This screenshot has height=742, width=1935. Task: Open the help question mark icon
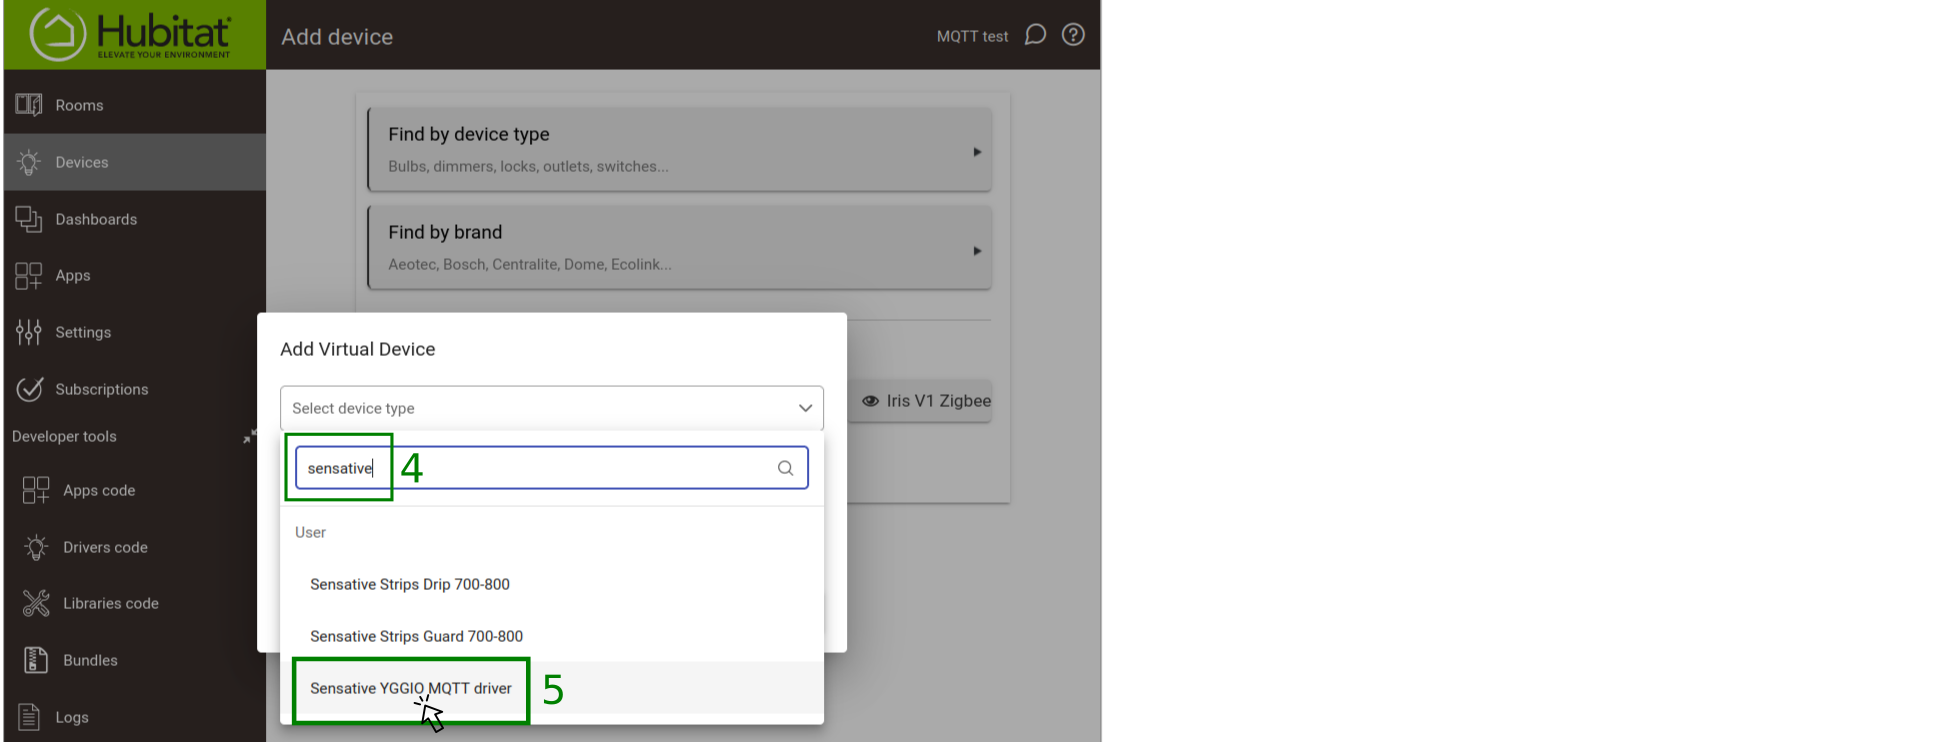pyautogui.click(x=1073, y=35)
